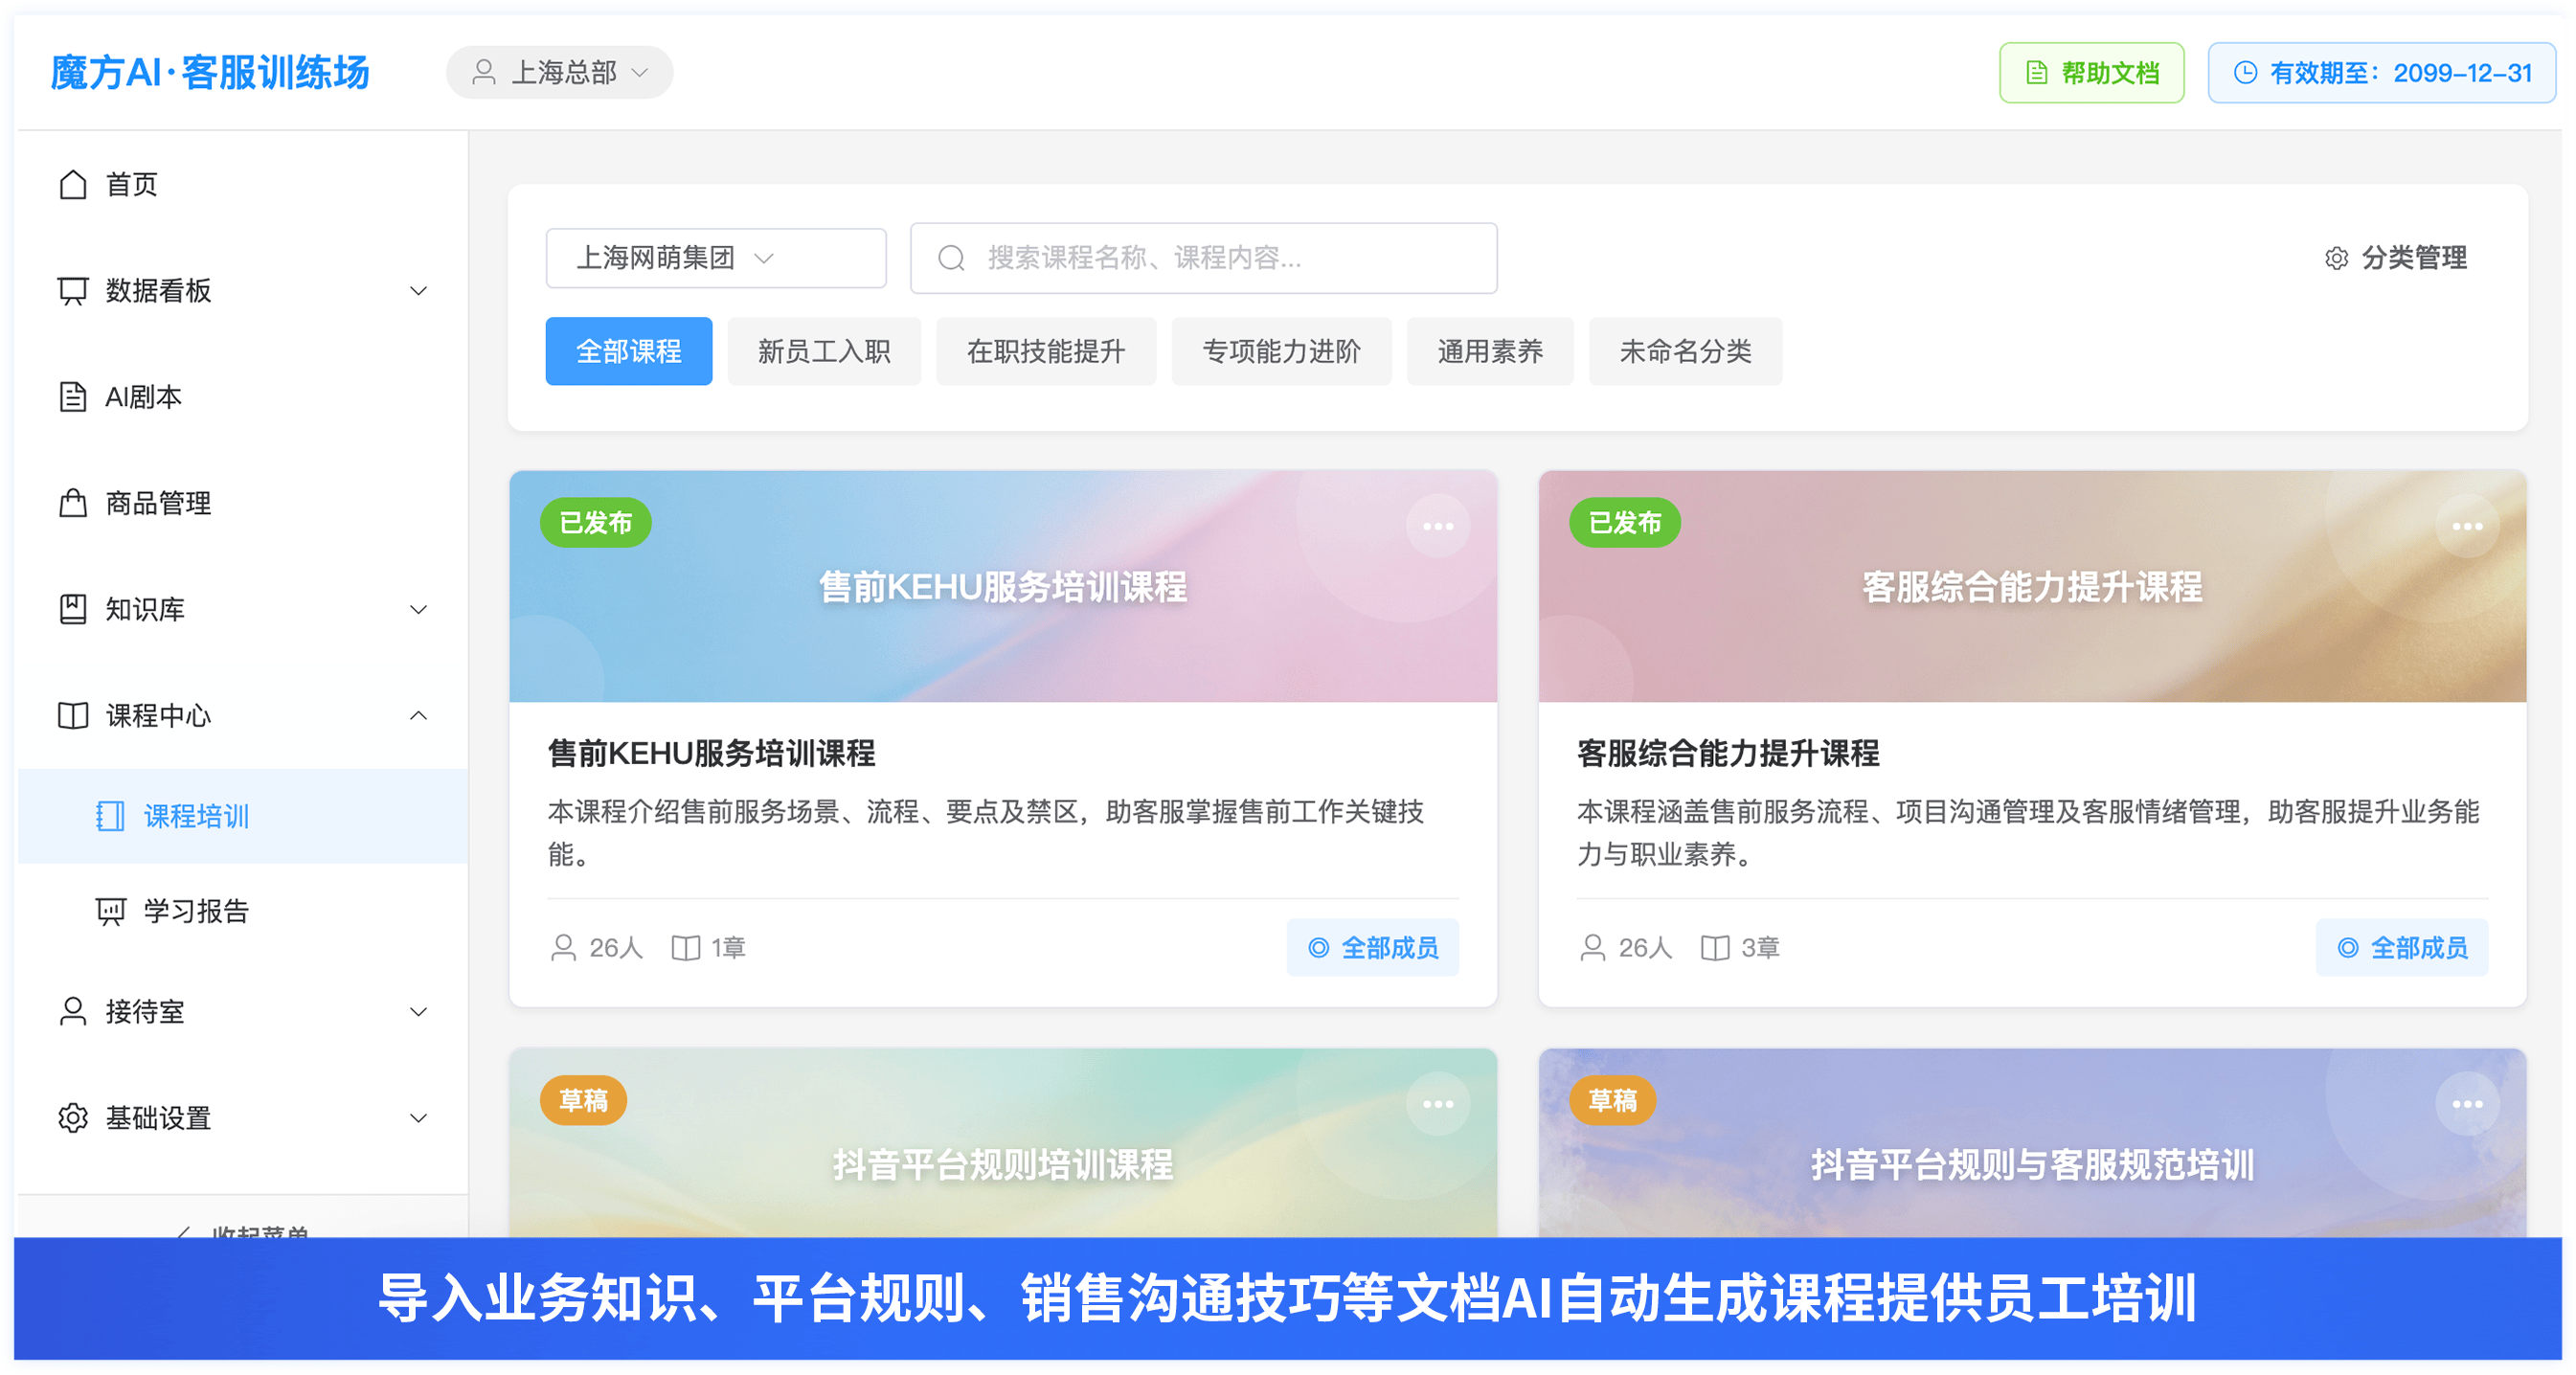
Task: Open the 抖音平台规则培训课程 cover thumbnail
Action: pos(1003,1143)
